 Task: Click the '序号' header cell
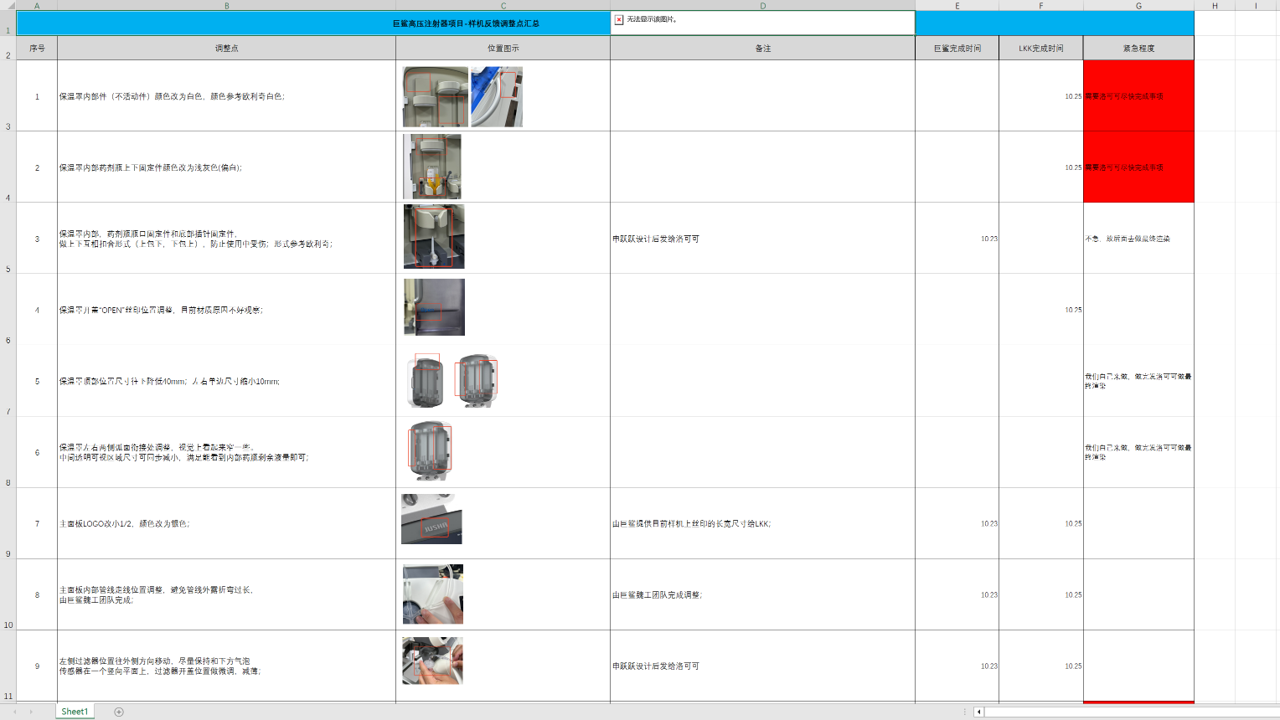37,48
